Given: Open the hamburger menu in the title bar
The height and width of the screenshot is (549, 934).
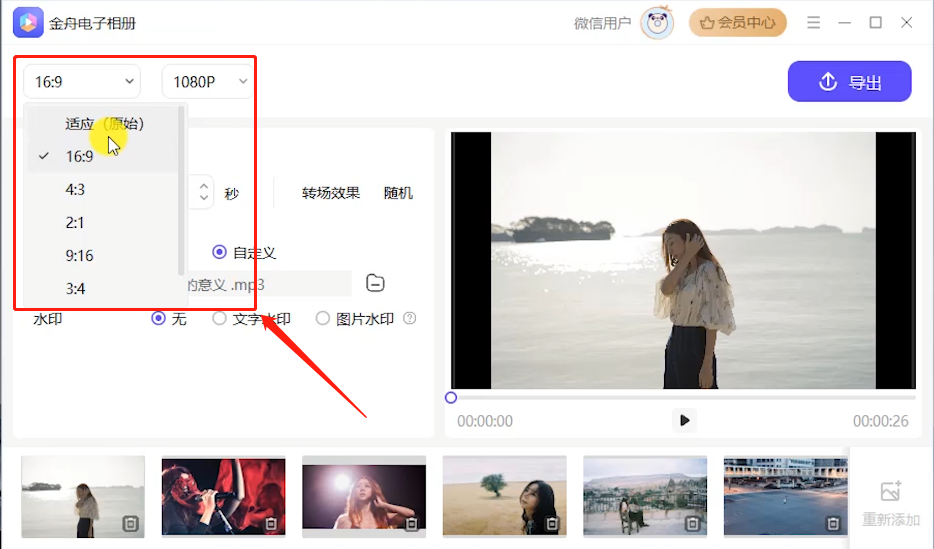Looking at the screenshot, I should click(814, 23).
